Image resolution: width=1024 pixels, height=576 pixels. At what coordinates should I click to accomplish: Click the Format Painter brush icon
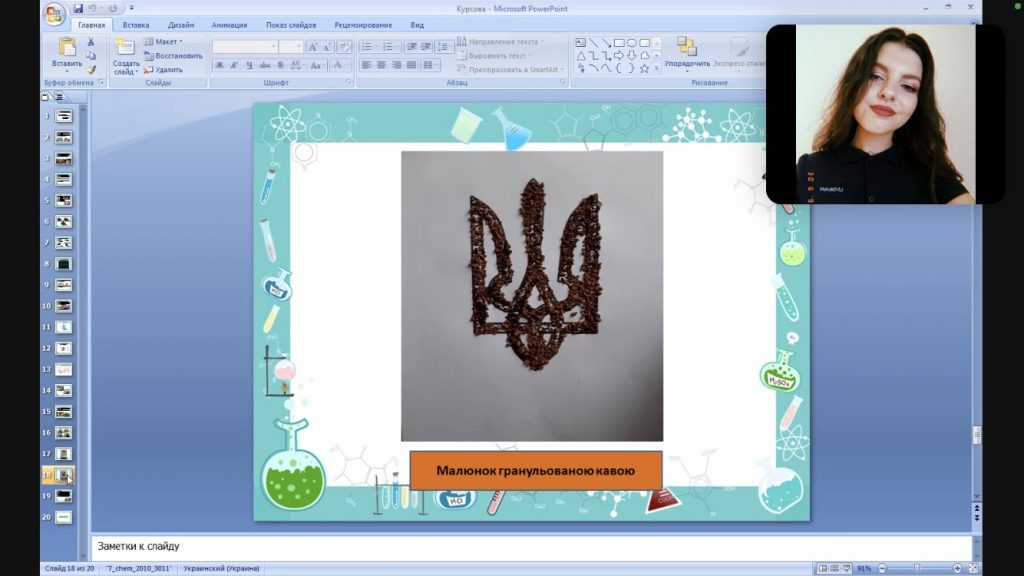[x=91, y=70]
